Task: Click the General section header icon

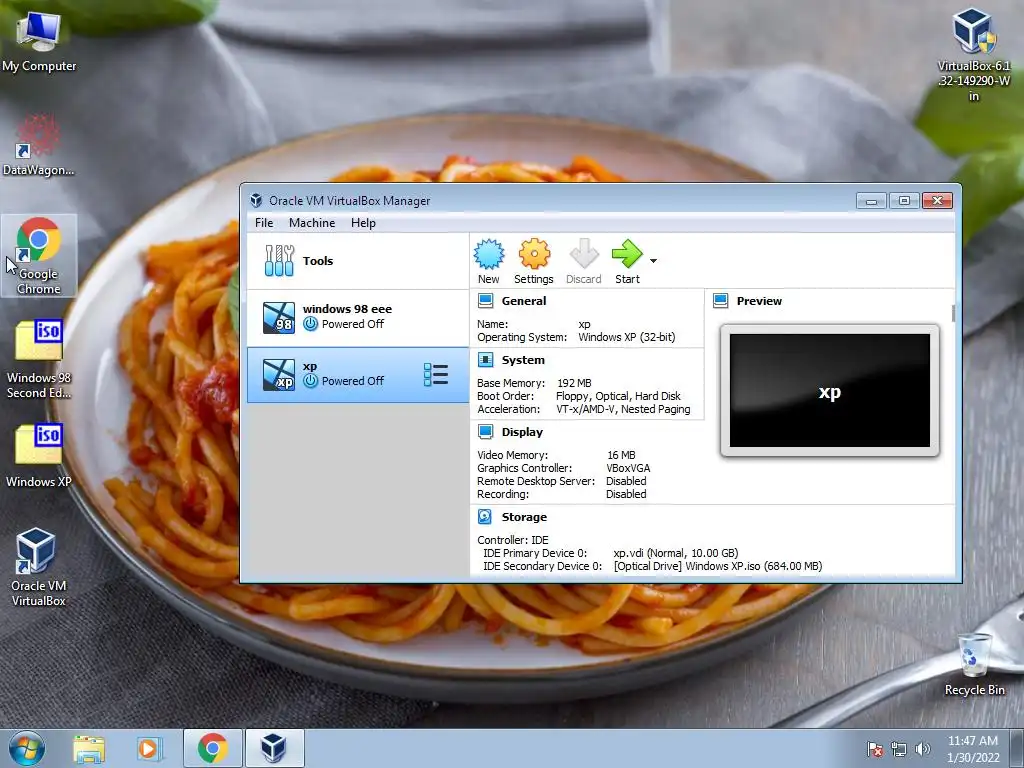Action: (485, 301)
